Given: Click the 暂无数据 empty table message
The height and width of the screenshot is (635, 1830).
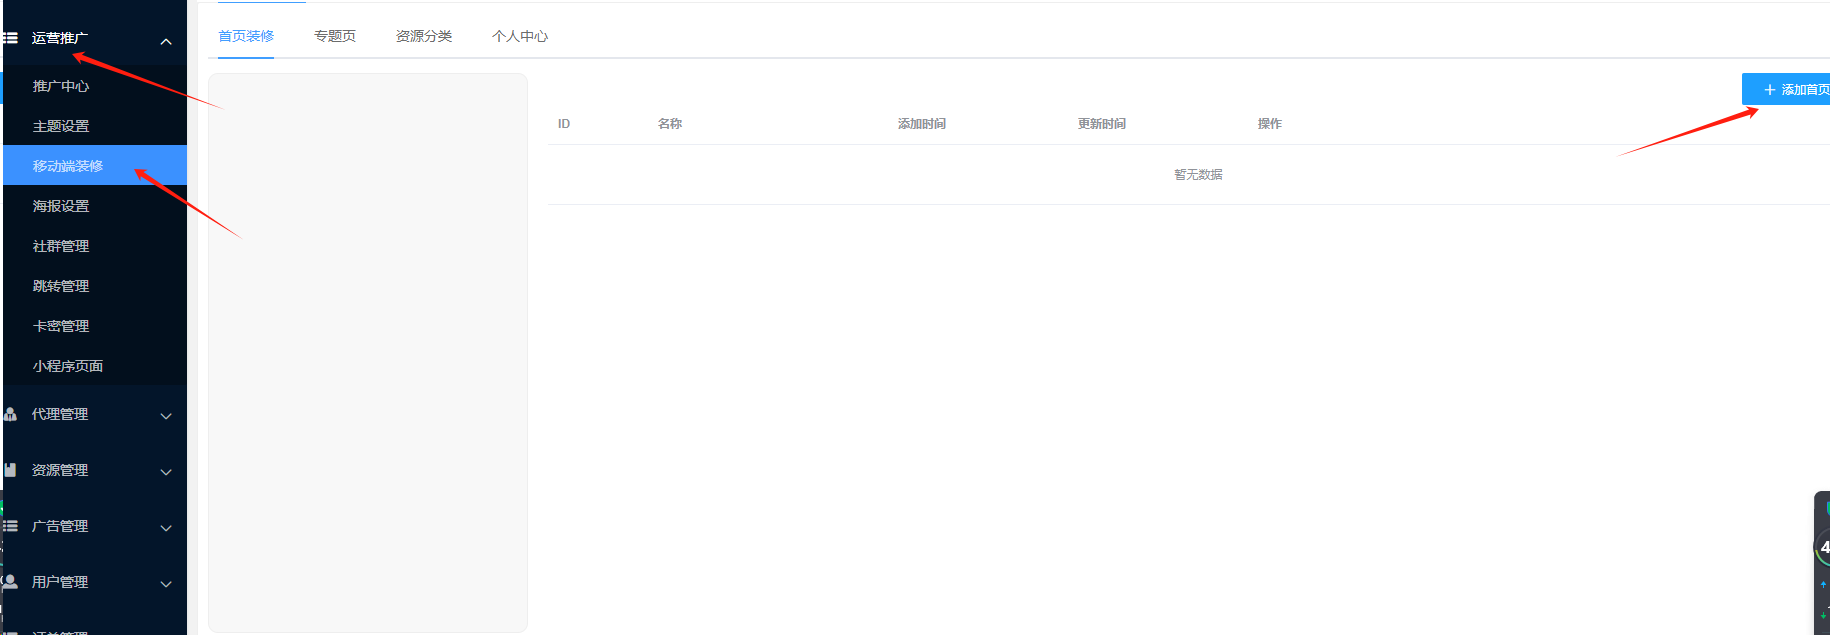Looking at the screenshot, I should (x=1198, y=174).
